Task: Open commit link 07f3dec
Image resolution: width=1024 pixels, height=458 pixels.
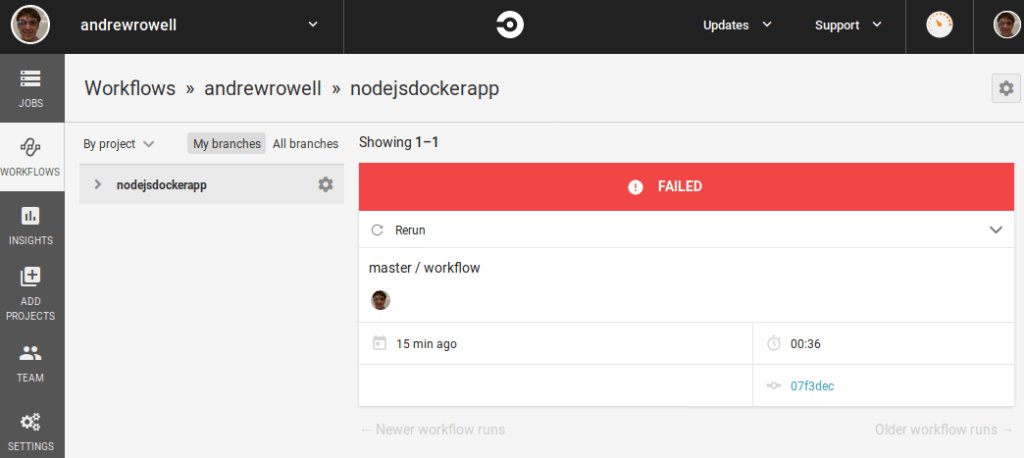Action: point(811,386)
